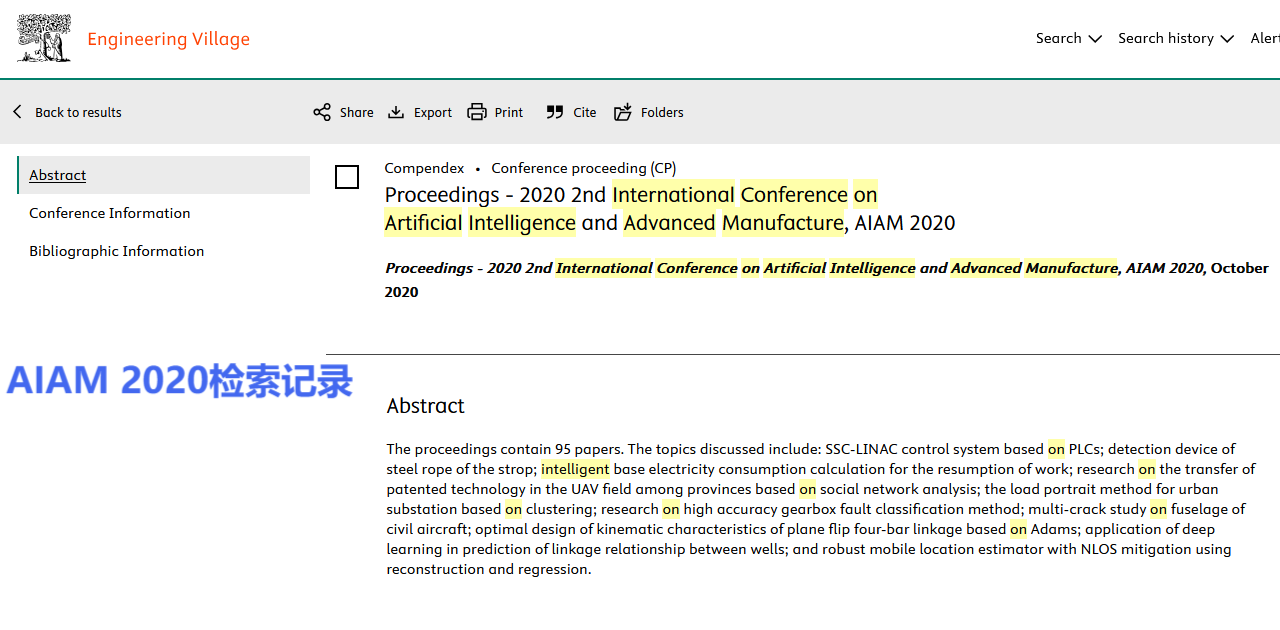The width and height of the screenshot is (1280, 630).
Task: Click the Elsevier tree logo
Action: click(x=44, y=38)
